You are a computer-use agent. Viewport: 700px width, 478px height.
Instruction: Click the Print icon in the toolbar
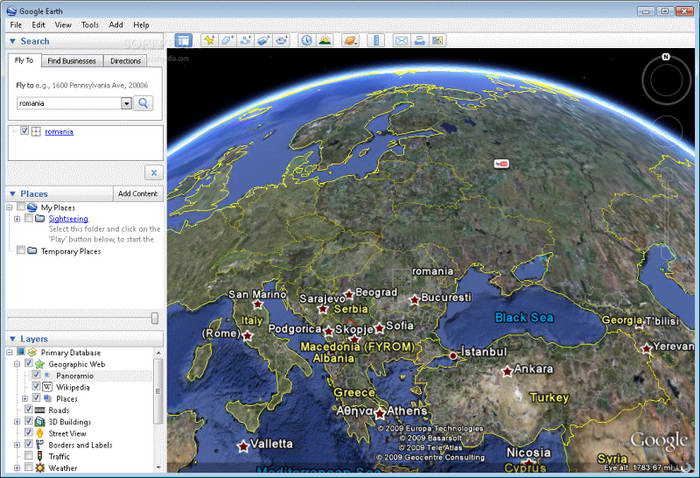click(x=420, y=41)
